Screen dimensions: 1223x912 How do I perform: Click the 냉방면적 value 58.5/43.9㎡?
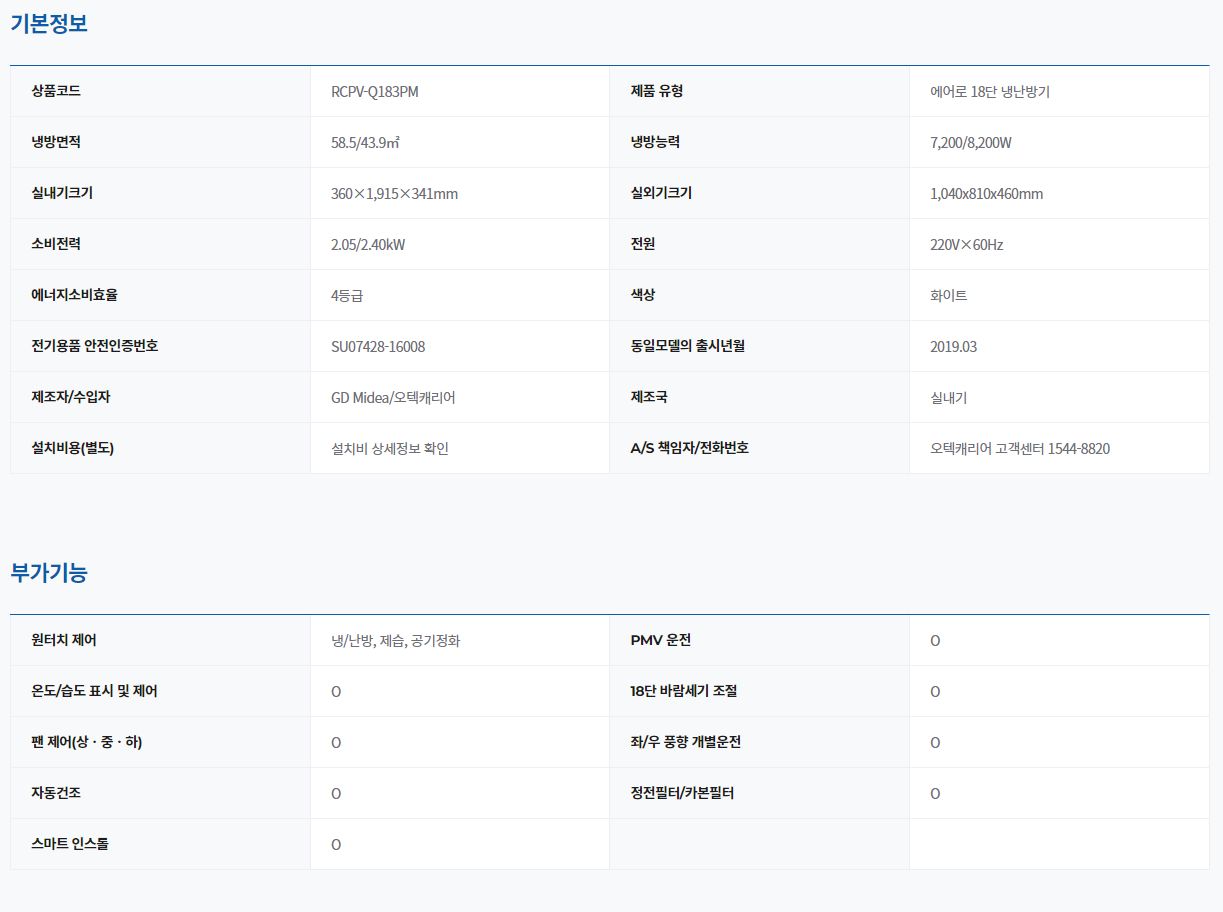(x=365, y=143)
